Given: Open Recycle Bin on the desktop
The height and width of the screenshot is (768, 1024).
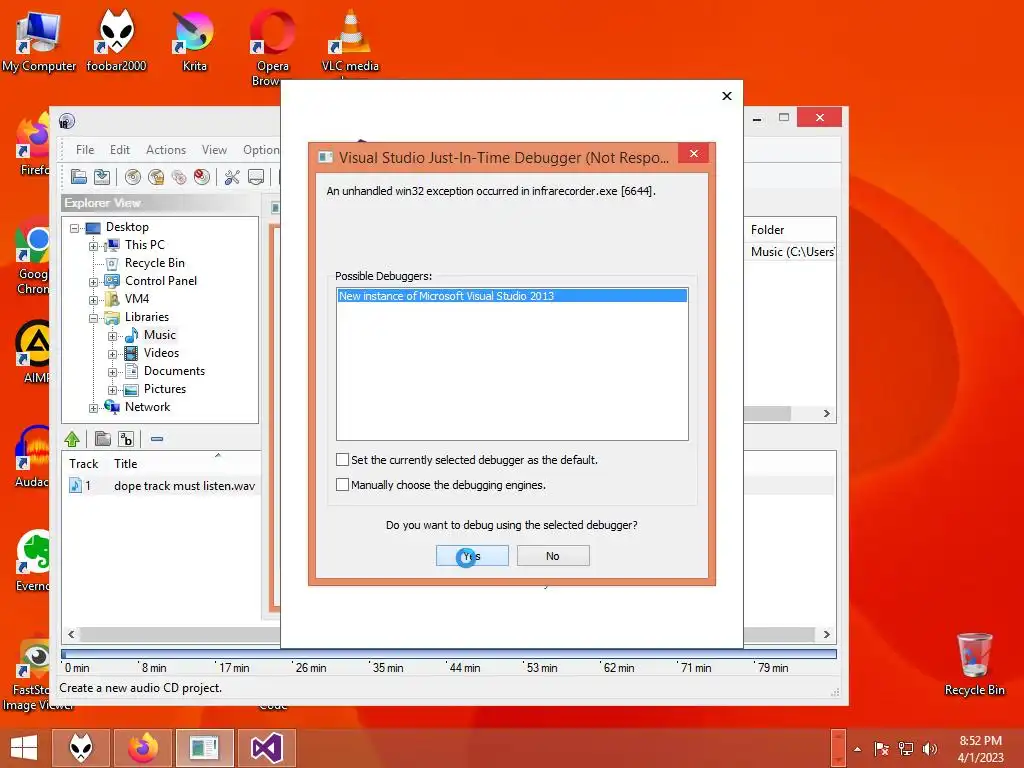Looking at the screenshot, I should [x=974, y=664].
